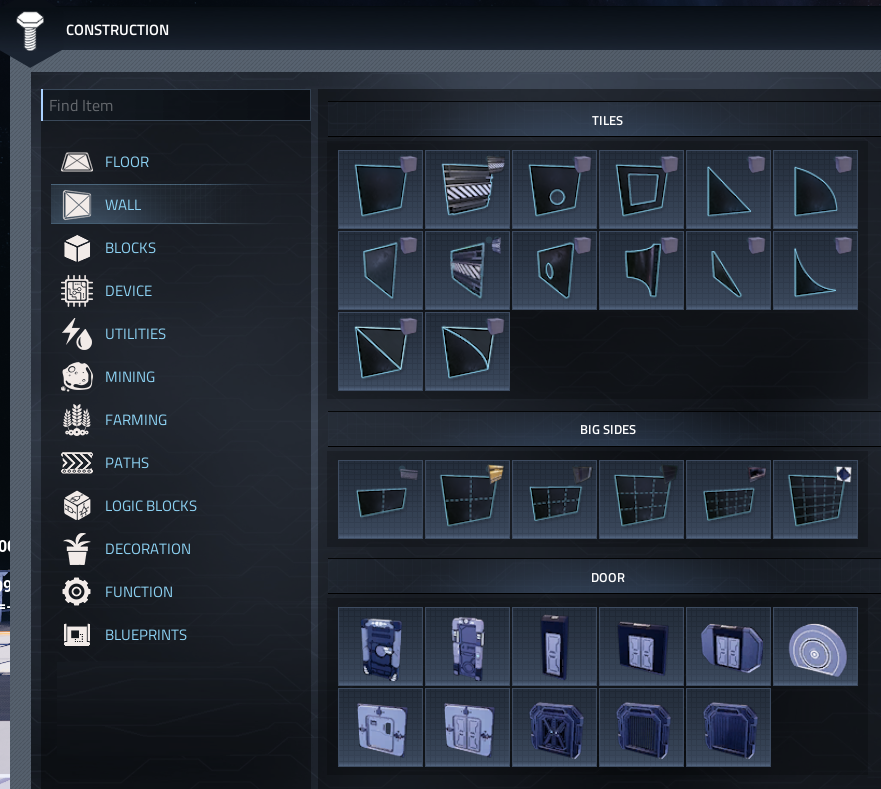
Task: Pick the last grated octagonal gate in bottom row
Action: point(728,727)
